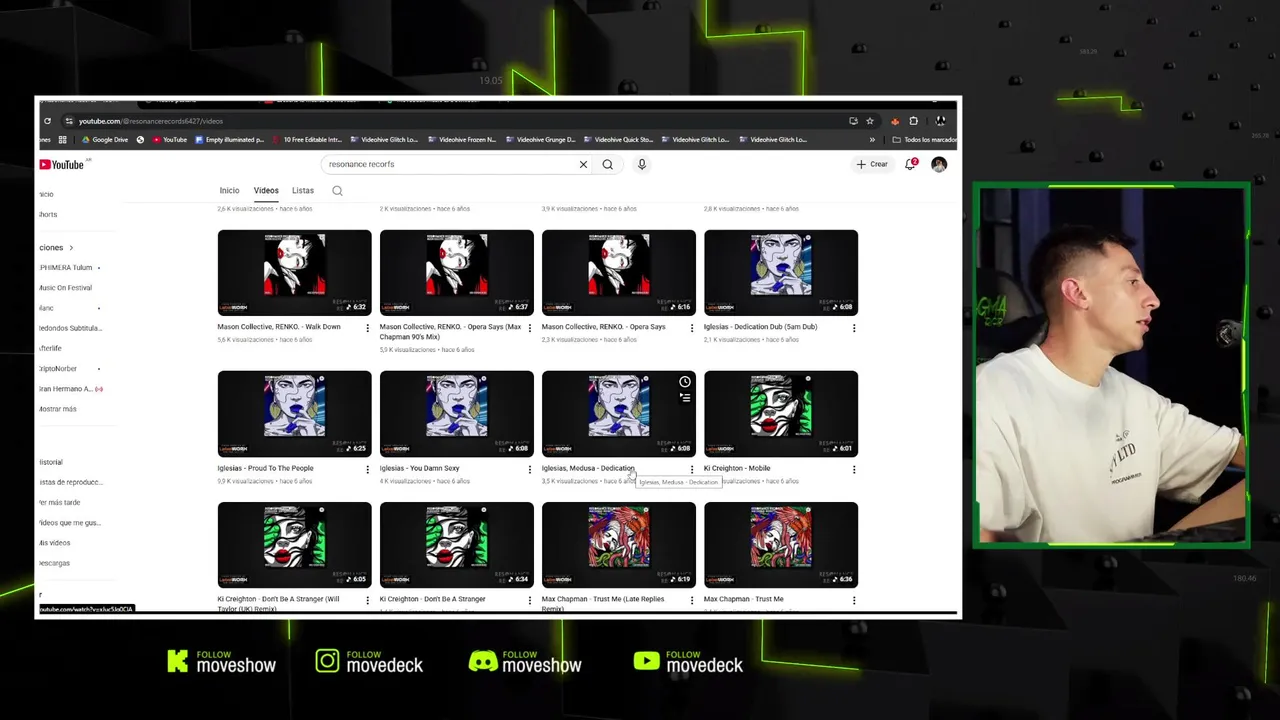
Task: Expand the subscriptions section chevron in the sidebar
Action: coord(71,248)
